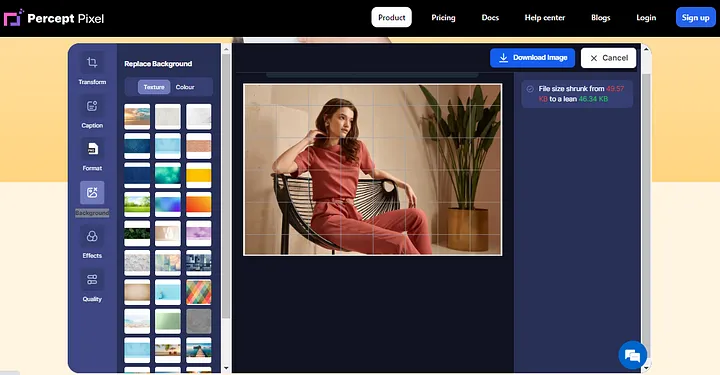Choose the solid yellow texture swatch
Image resolution: width=720 pixels, height=375 pixels.
point(198,175)
